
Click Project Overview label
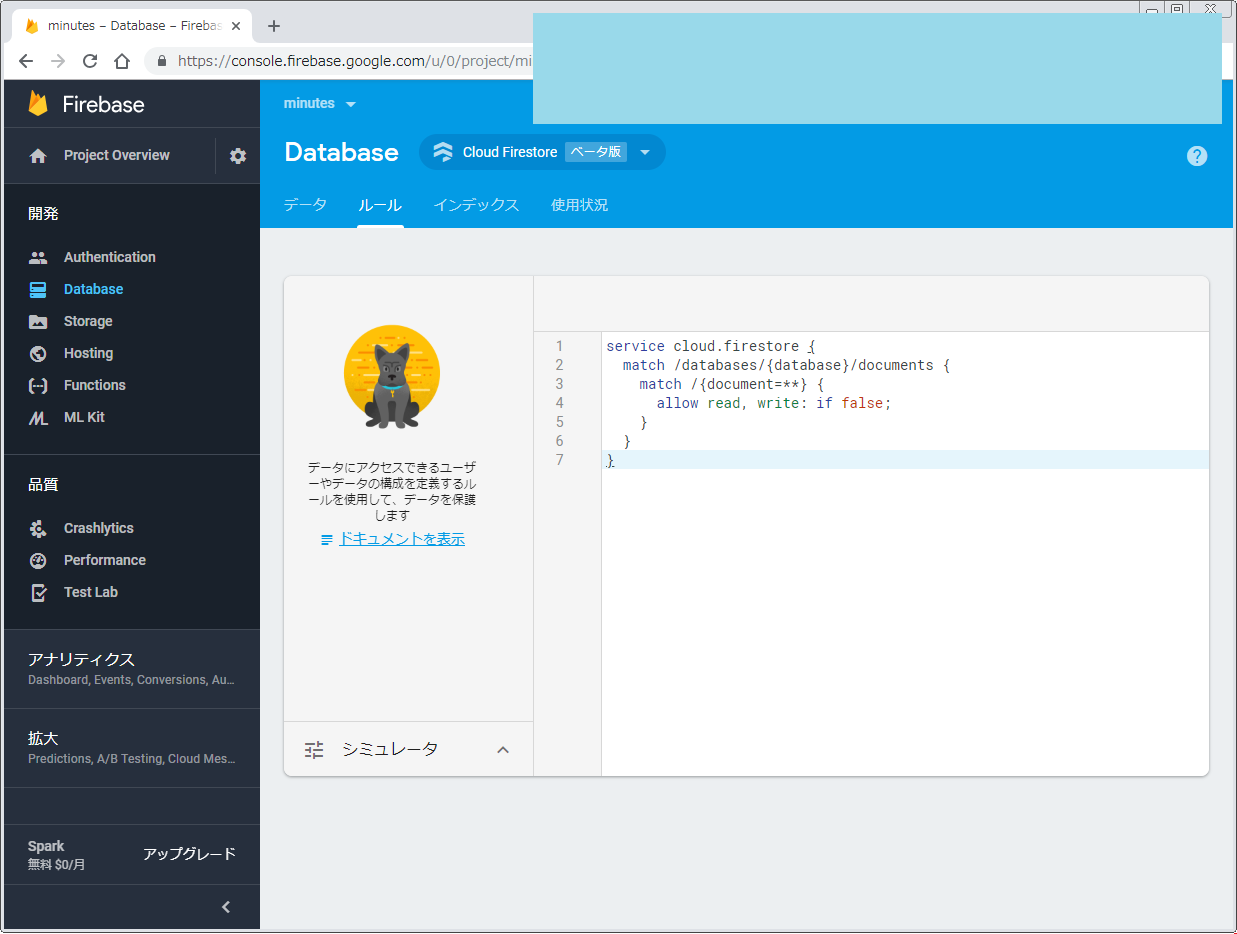pyautogui.click(x=117, y=156)
